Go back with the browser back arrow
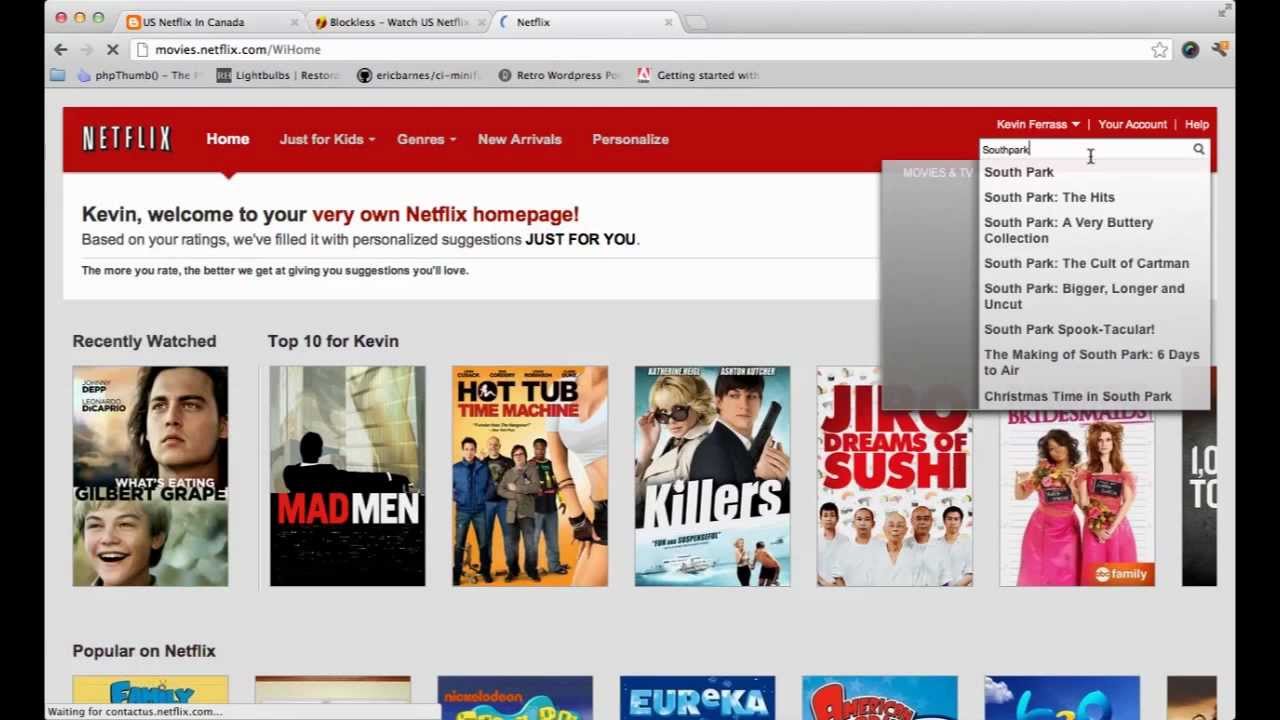 [x=61, y=49]
